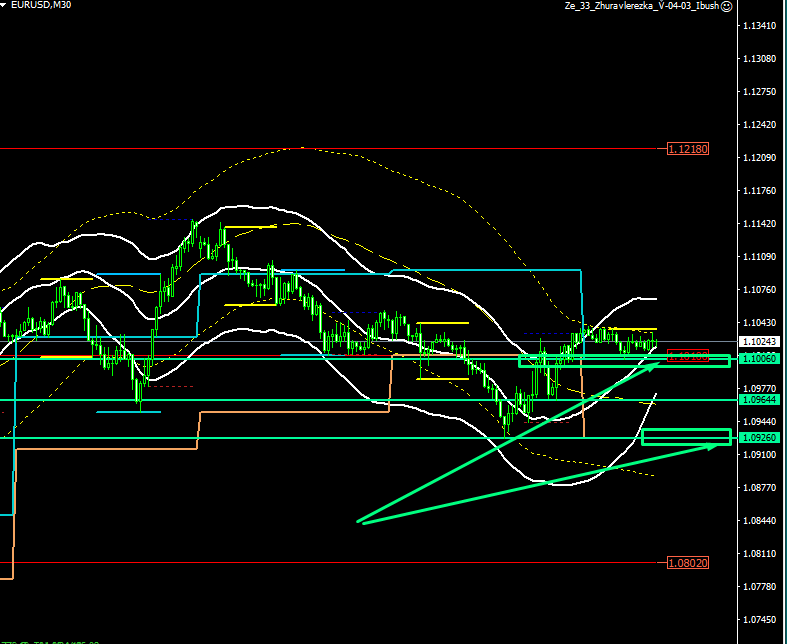
Task: Select the red 1.08020 price label
Action: click(x=687, y=563)
